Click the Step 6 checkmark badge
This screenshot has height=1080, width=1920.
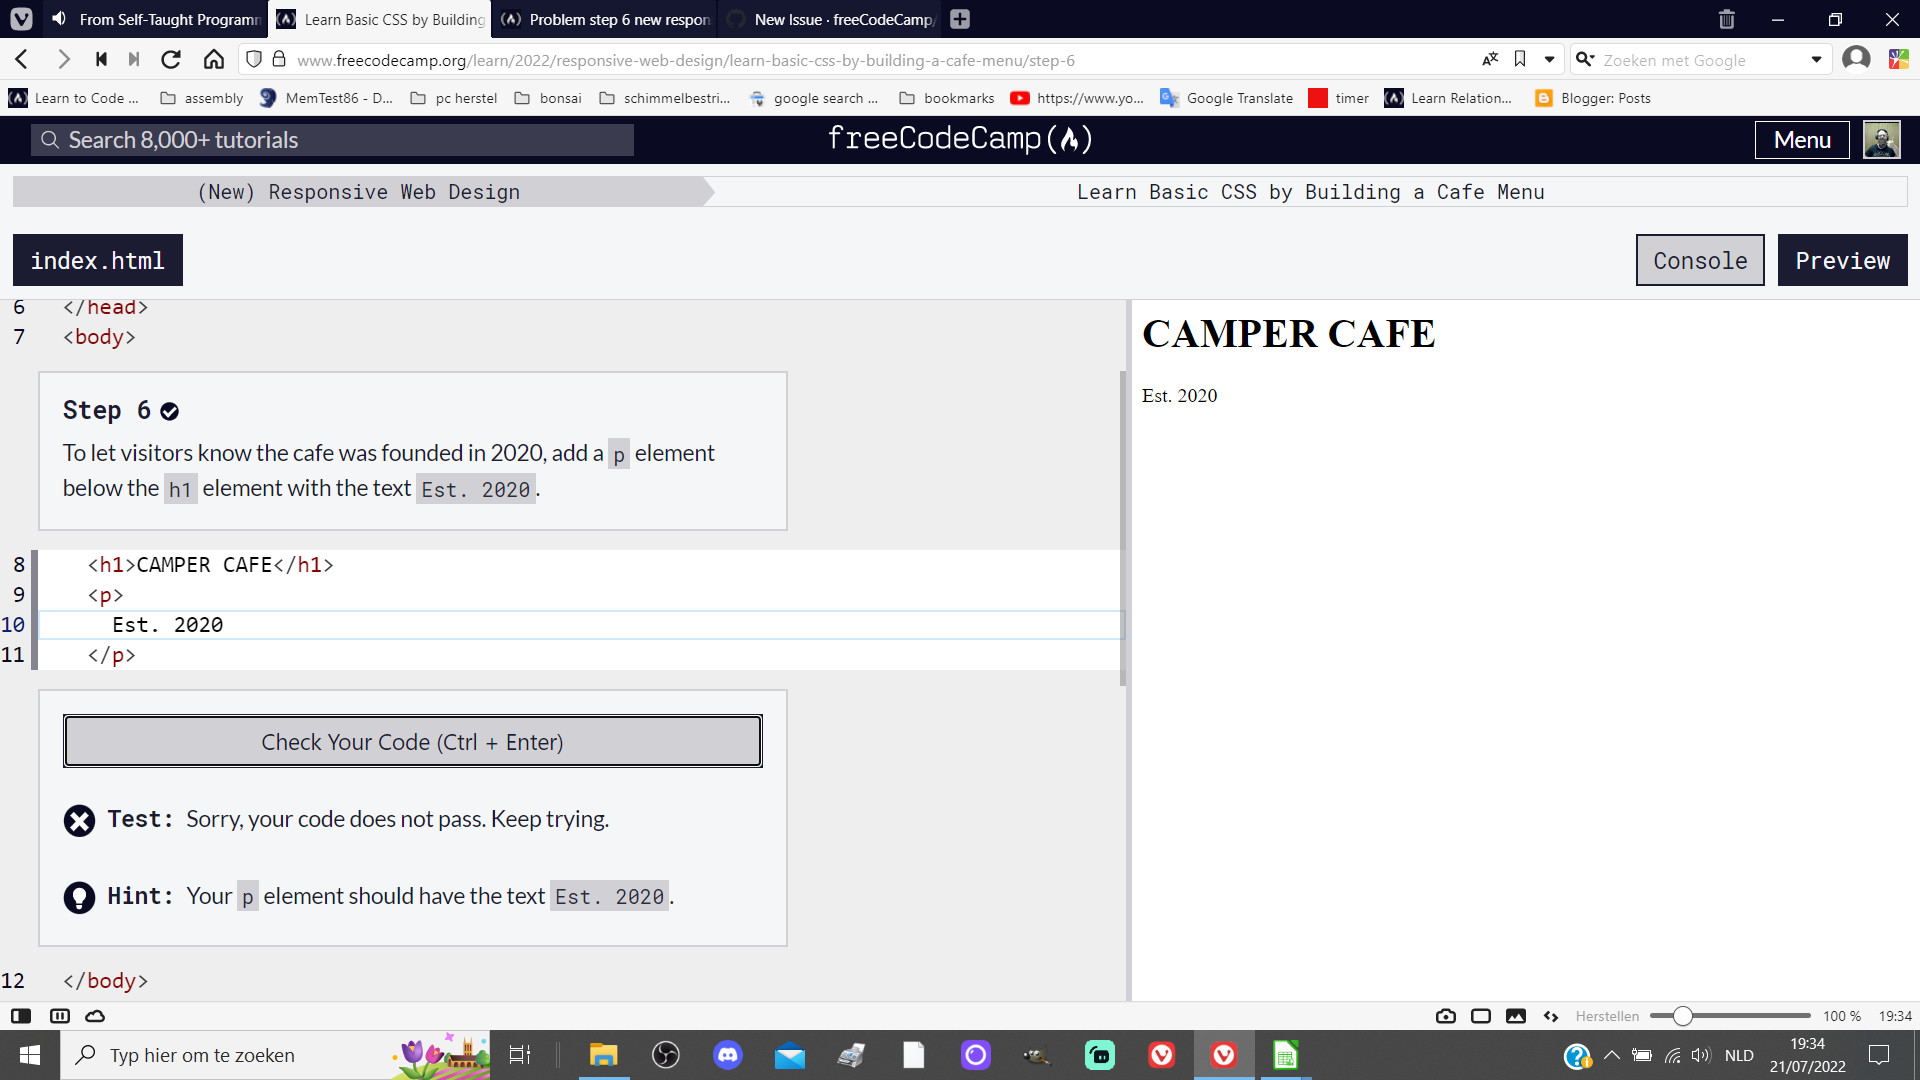[169, 410]
